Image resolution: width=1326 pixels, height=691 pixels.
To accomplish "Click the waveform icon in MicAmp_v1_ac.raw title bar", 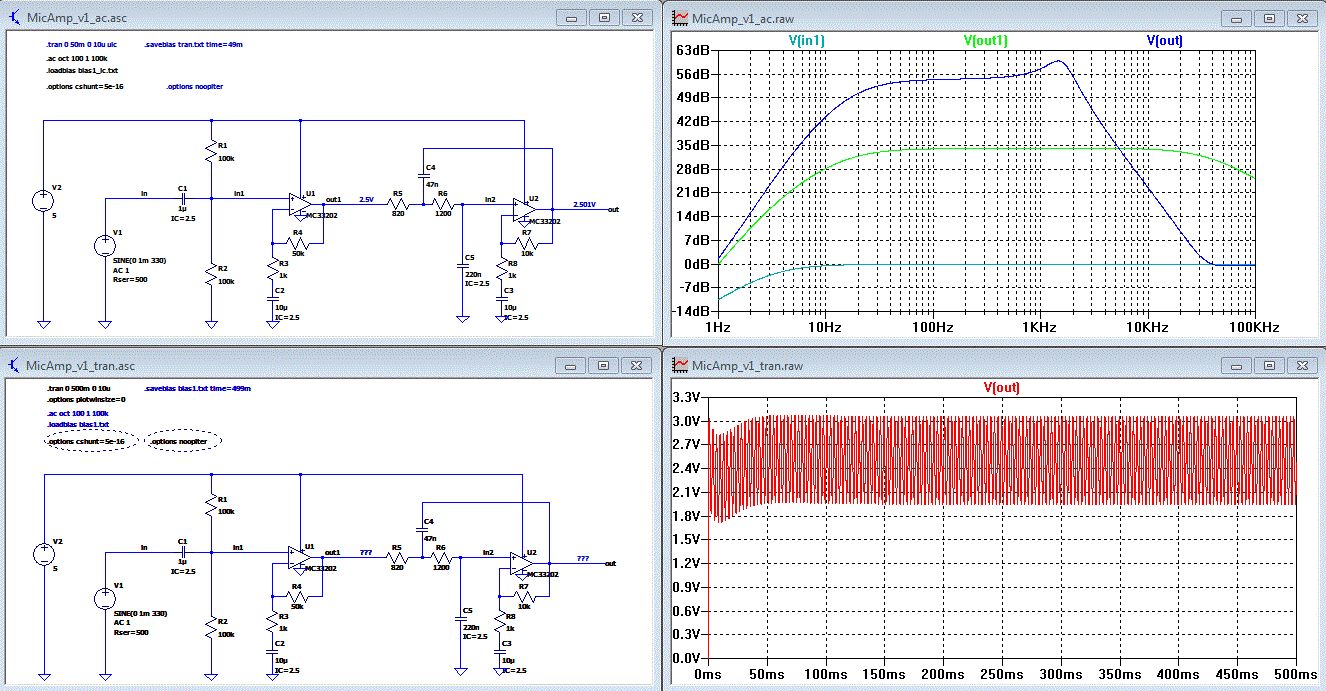I will click(679, 17).
